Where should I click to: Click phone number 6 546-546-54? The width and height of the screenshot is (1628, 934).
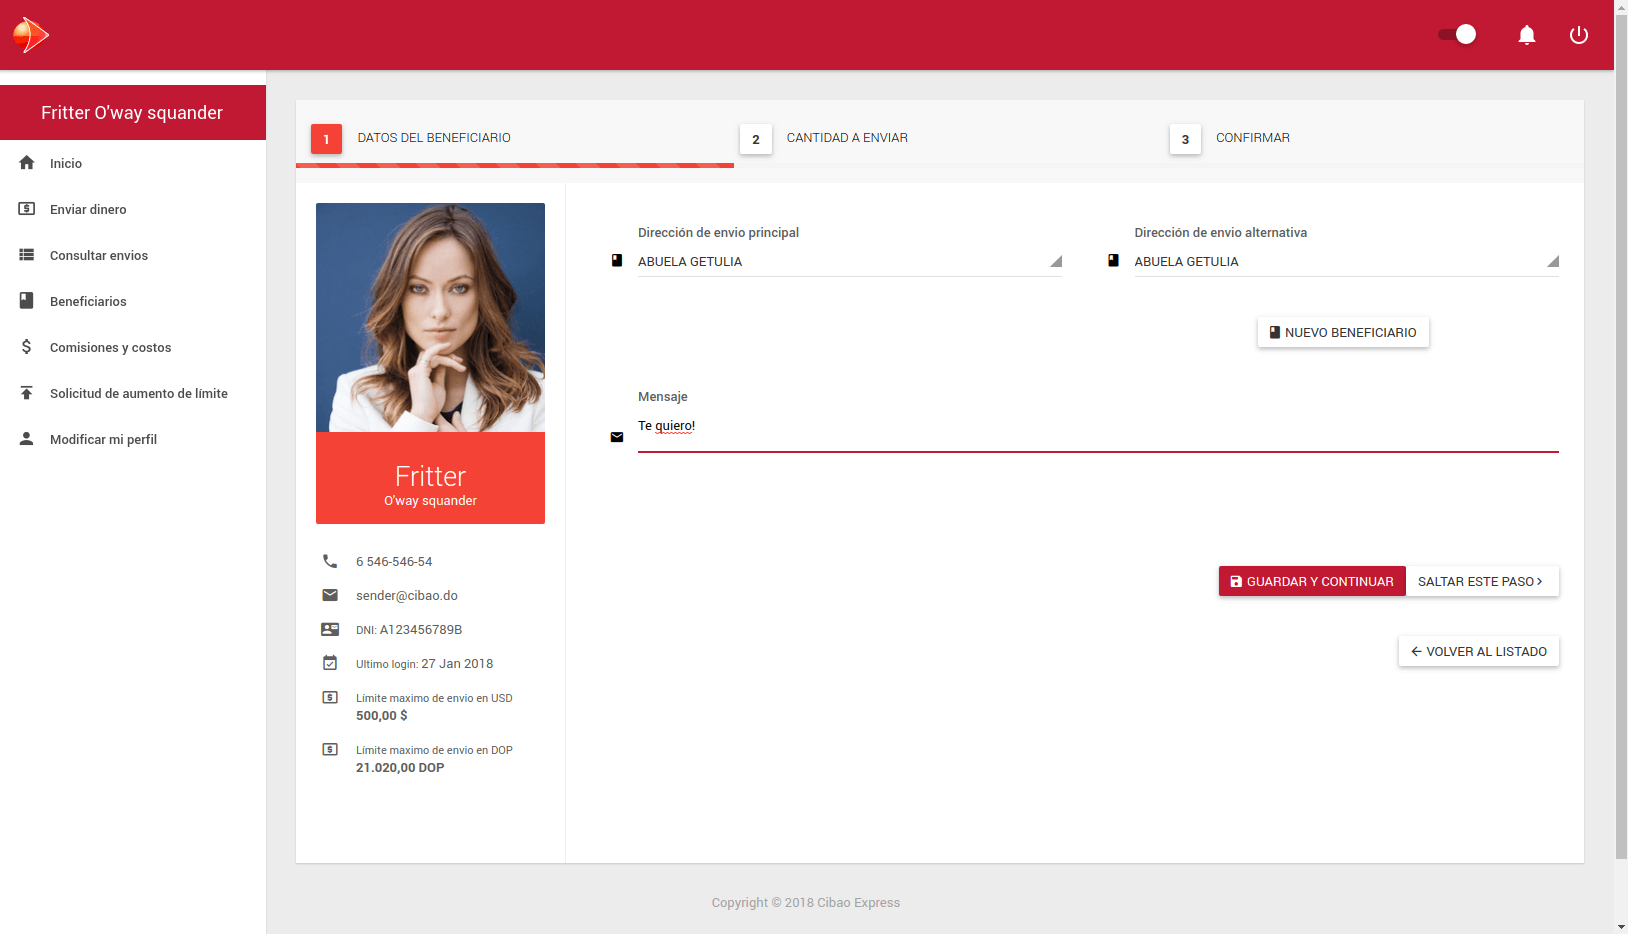394,562
